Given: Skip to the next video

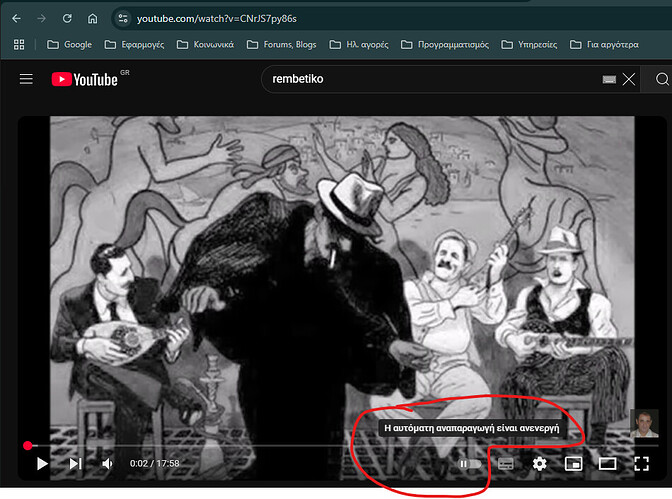Looking at the screenshot, I should (75, 463).
